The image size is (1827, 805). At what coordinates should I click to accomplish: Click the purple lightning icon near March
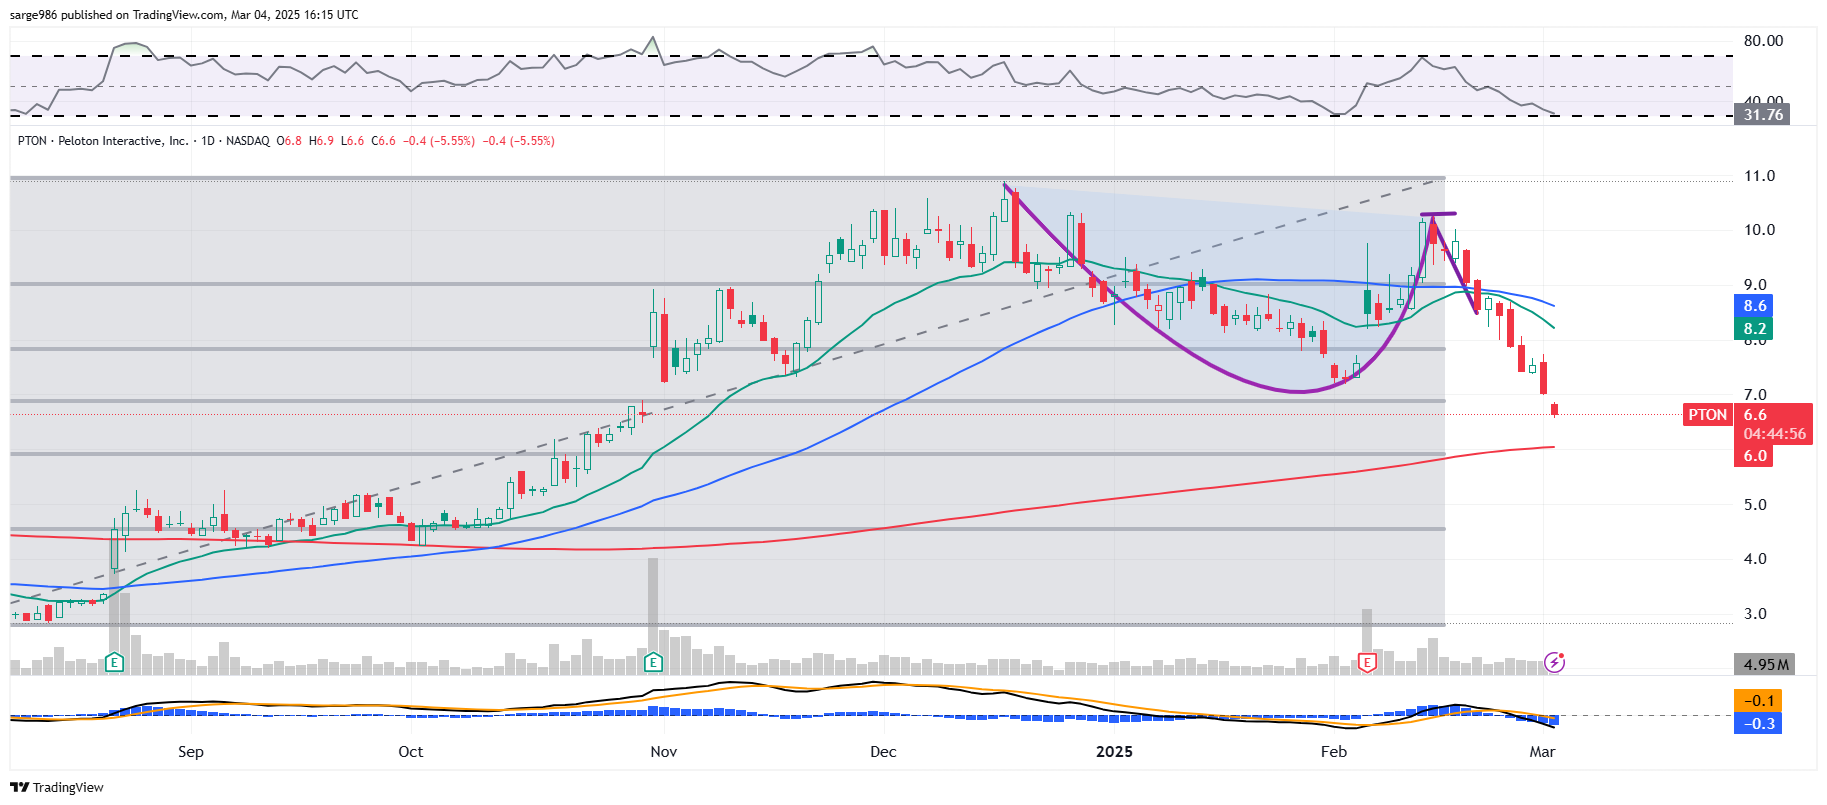click(x=1554, y=662)
